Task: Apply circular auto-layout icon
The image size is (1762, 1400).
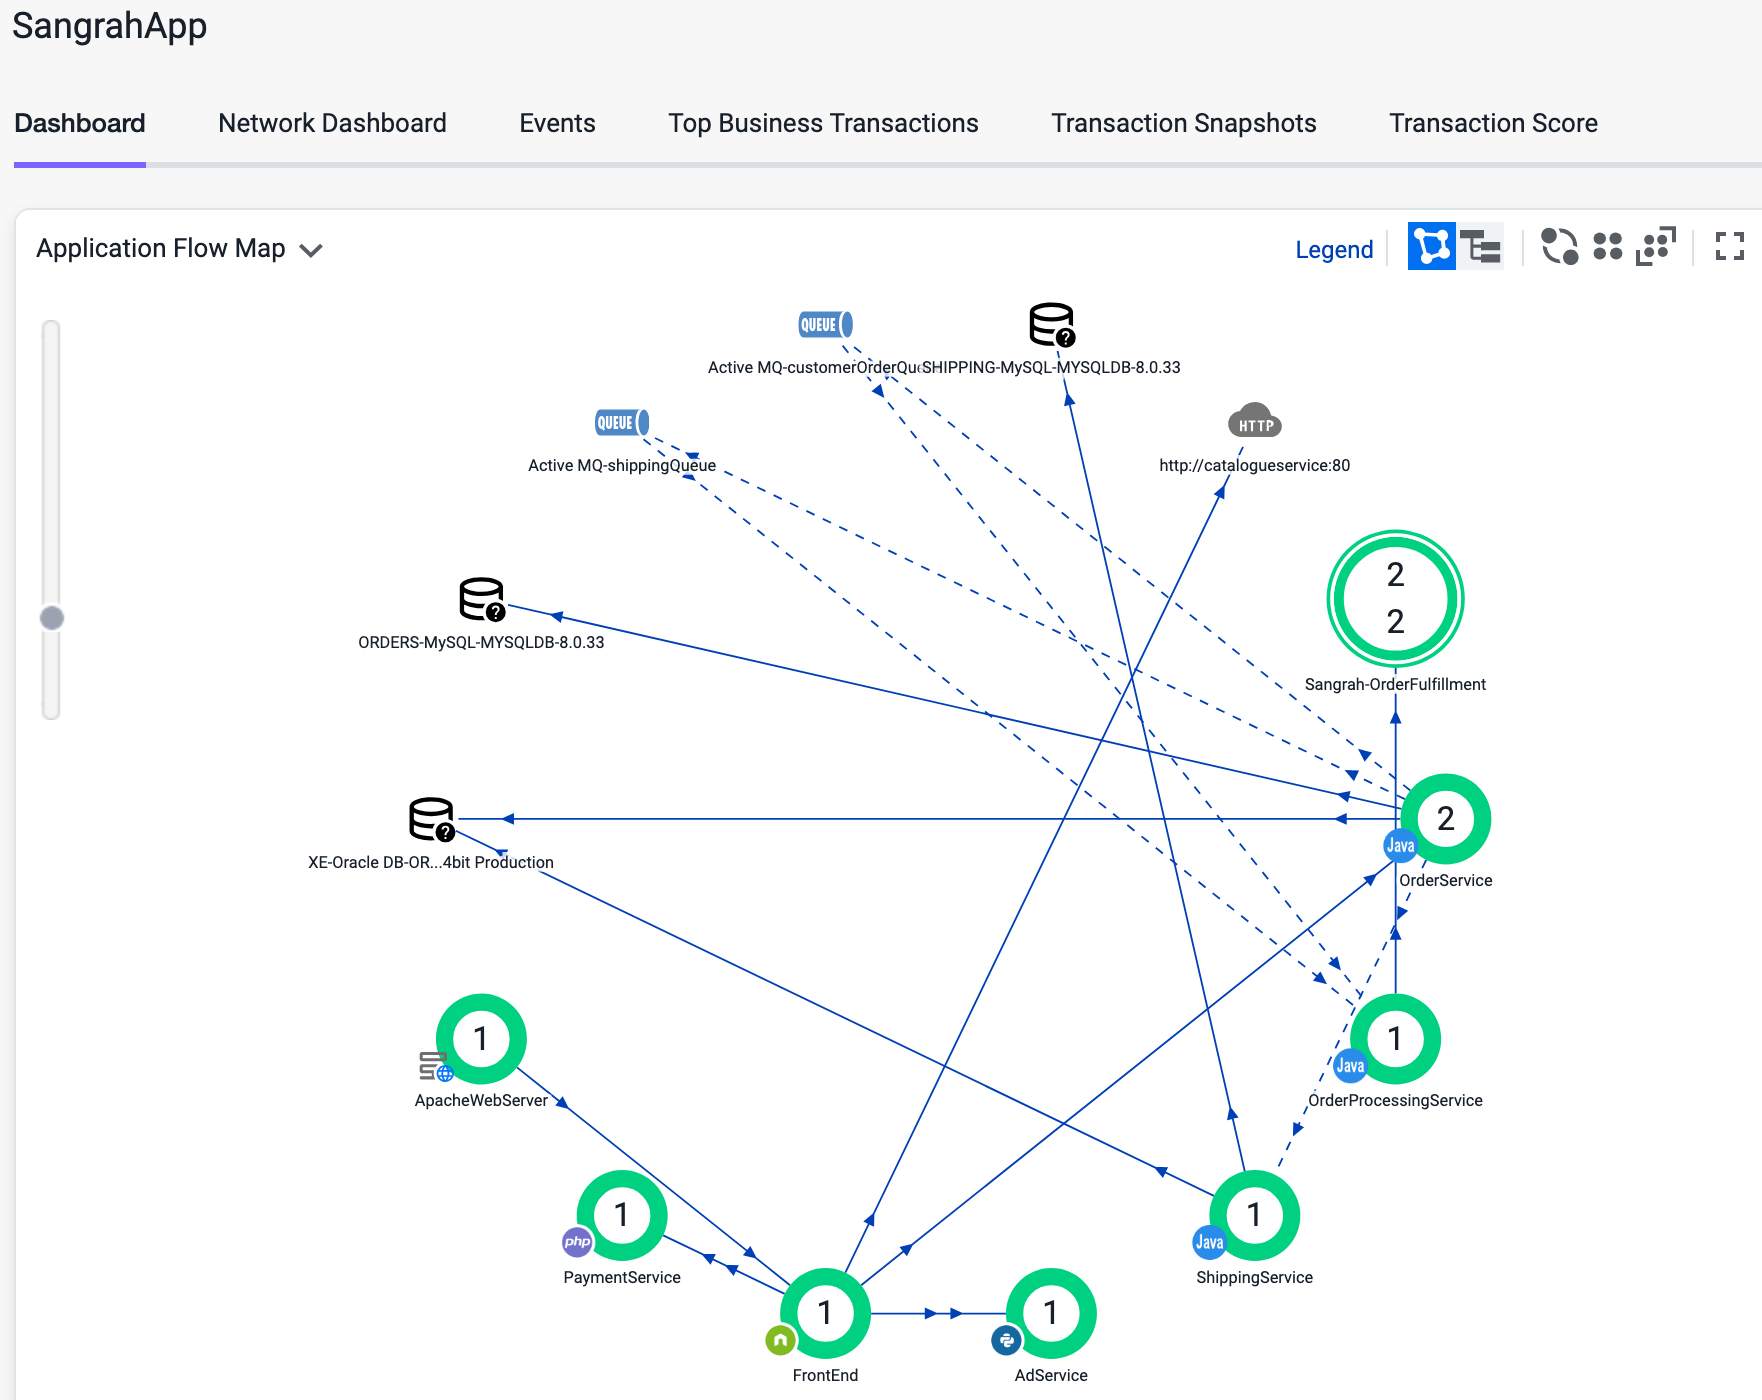Action: pos(1559,246)
